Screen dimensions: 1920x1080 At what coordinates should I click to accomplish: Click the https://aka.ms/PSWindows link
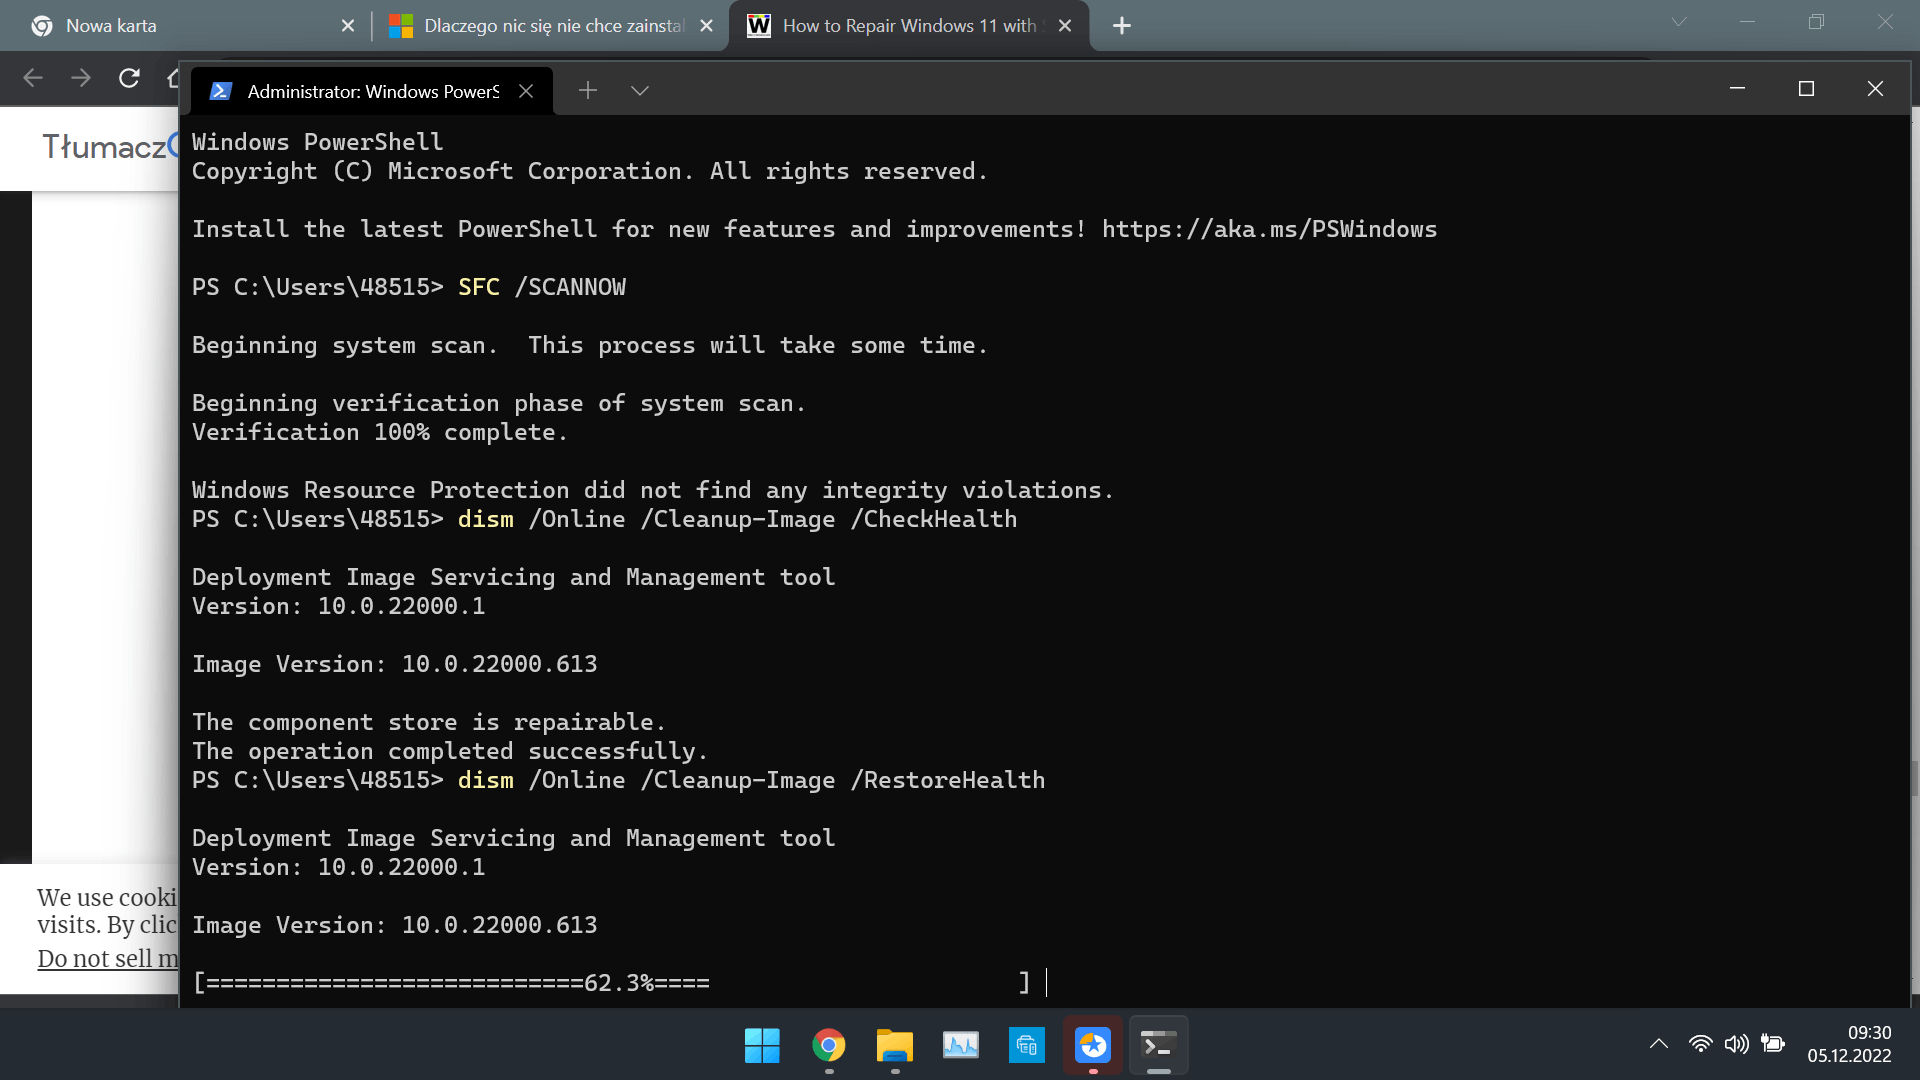click(x=1269, y=229)
